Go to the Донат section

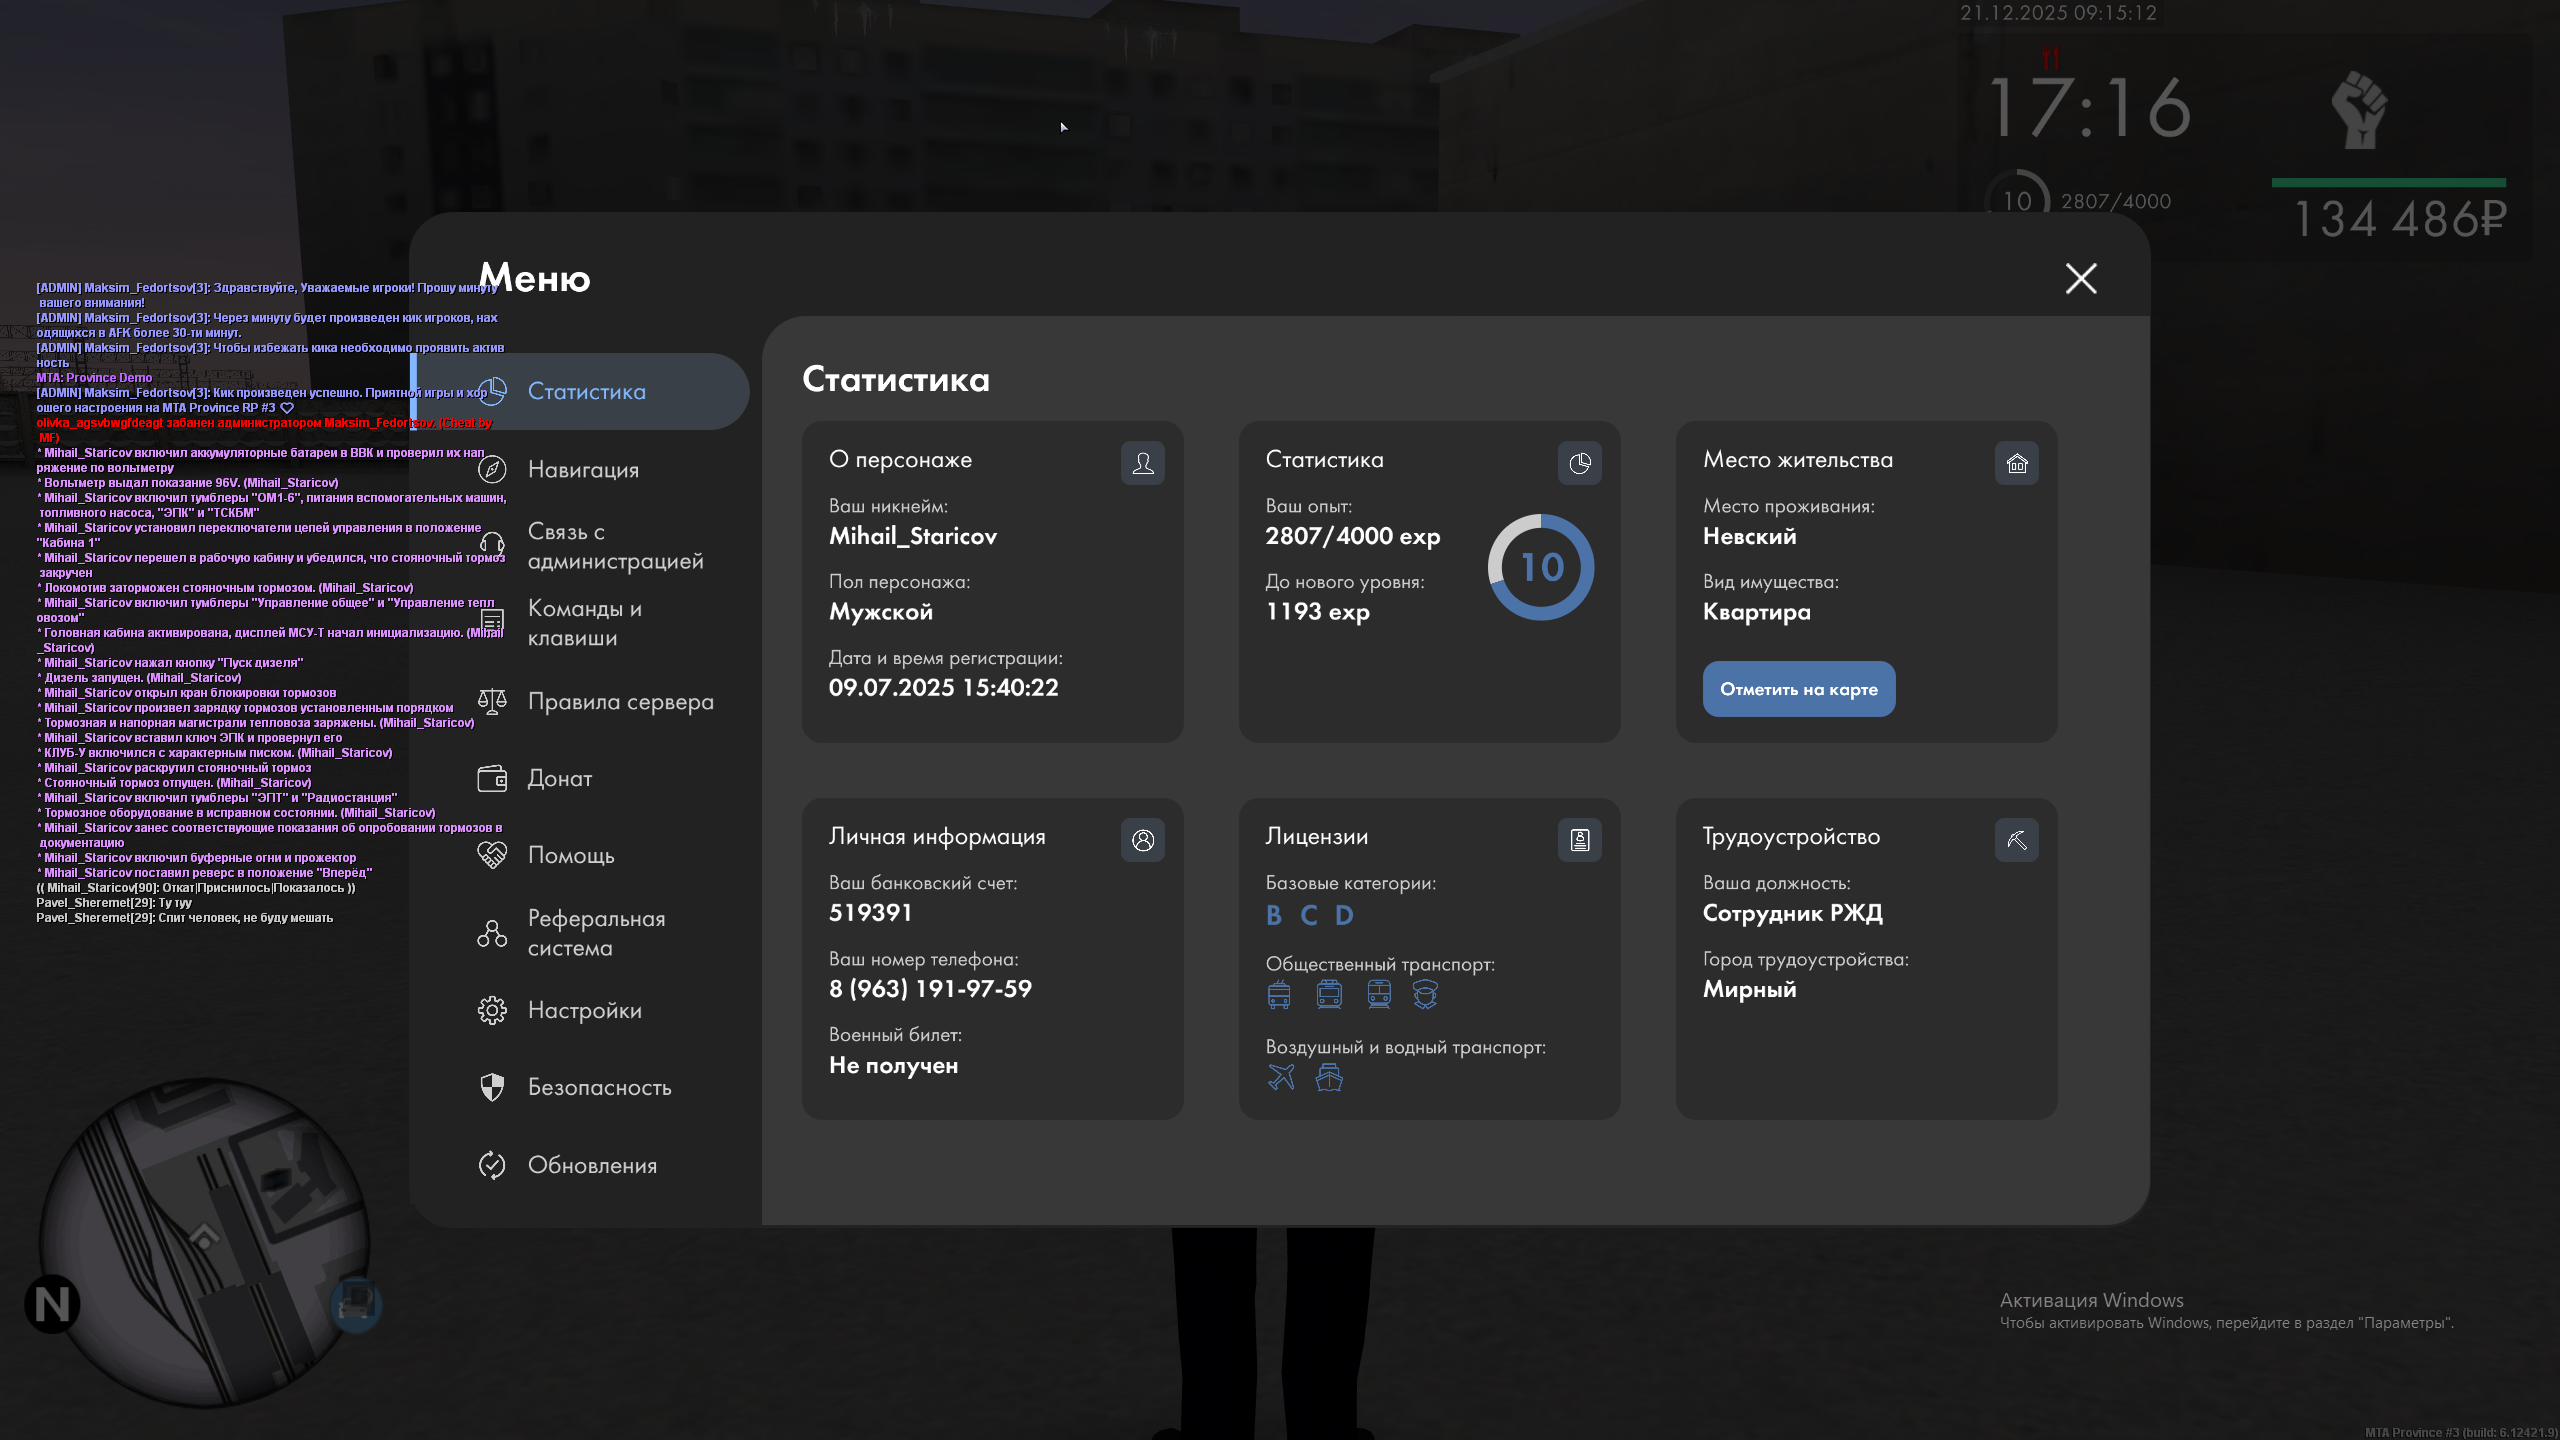click(x=559, y=778)
